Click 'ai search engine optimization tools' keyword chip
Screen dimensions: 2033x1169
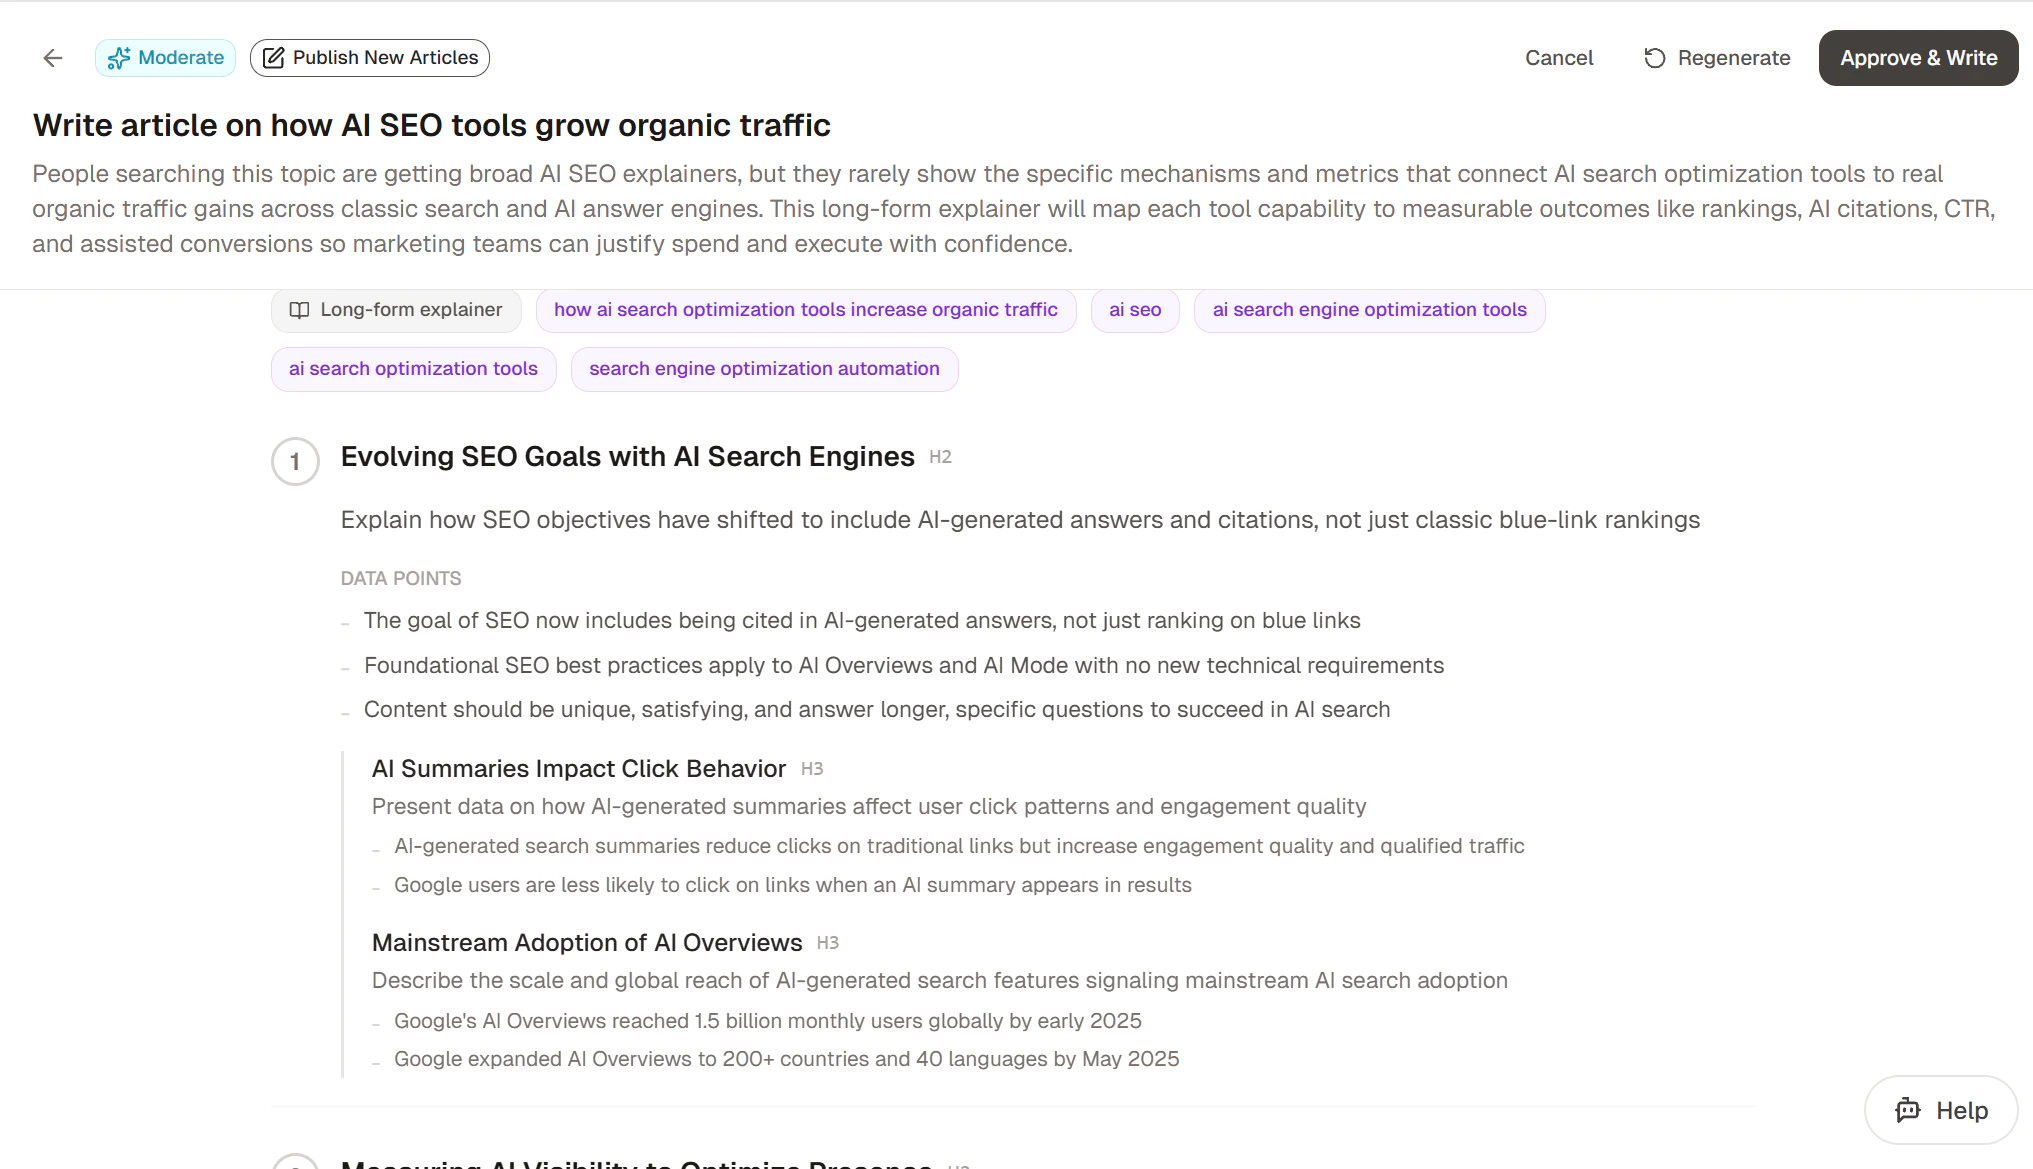1369,310
